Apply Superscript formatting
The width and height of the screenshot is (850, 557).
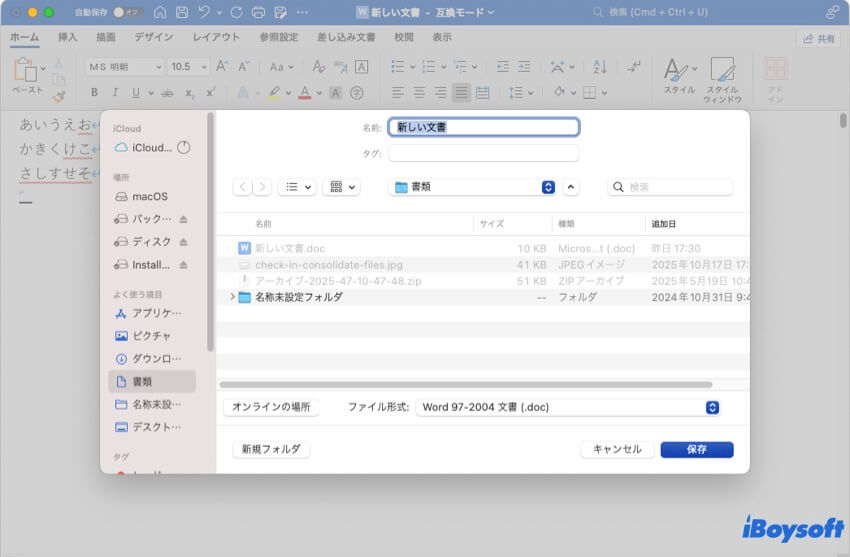[x=211, y=93]
